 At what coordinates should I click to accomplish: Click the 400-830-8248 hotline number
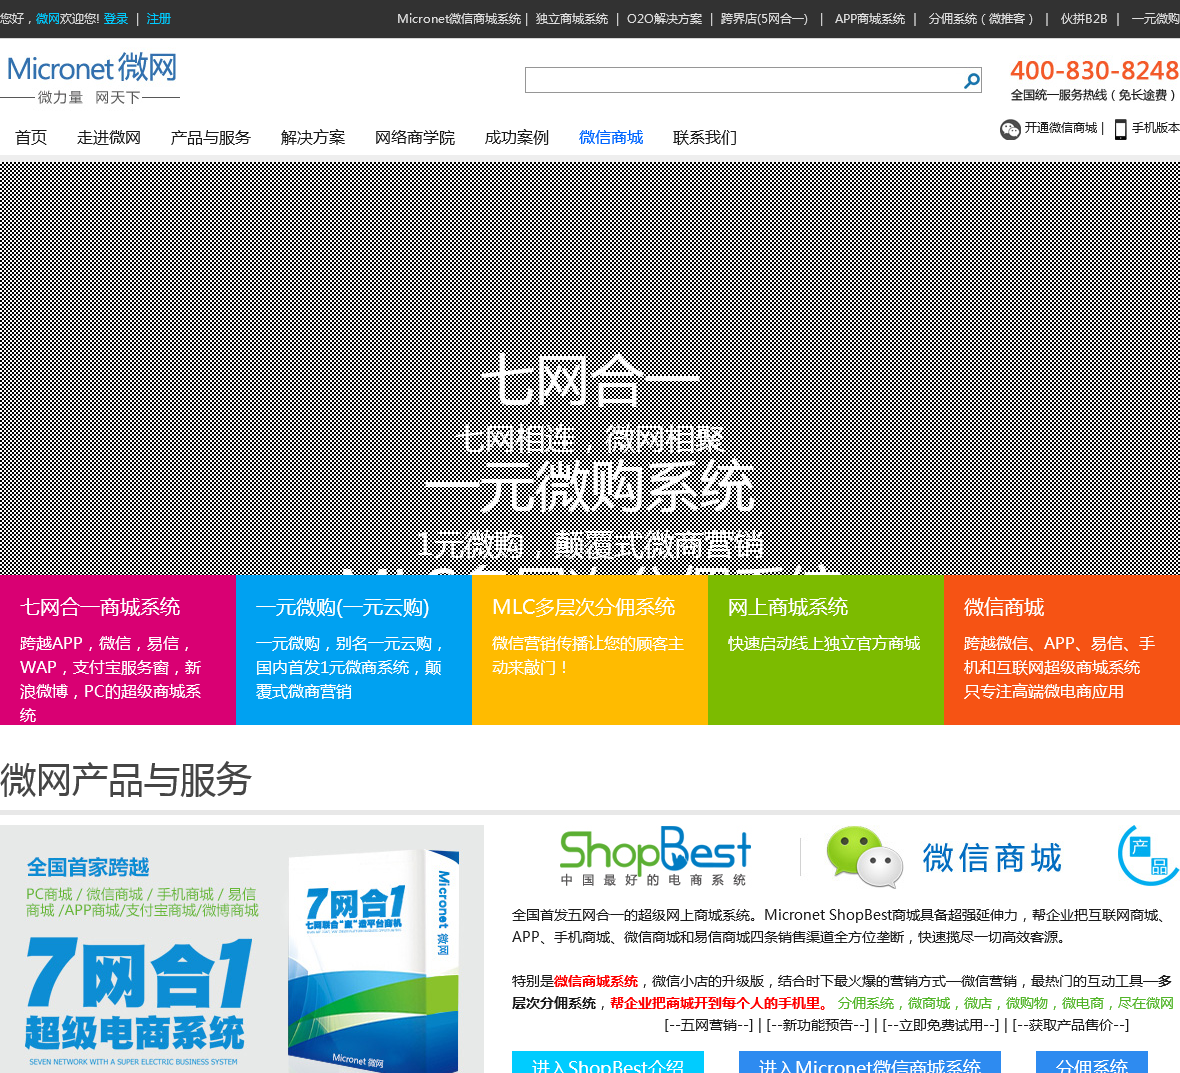click(1094, 71)
